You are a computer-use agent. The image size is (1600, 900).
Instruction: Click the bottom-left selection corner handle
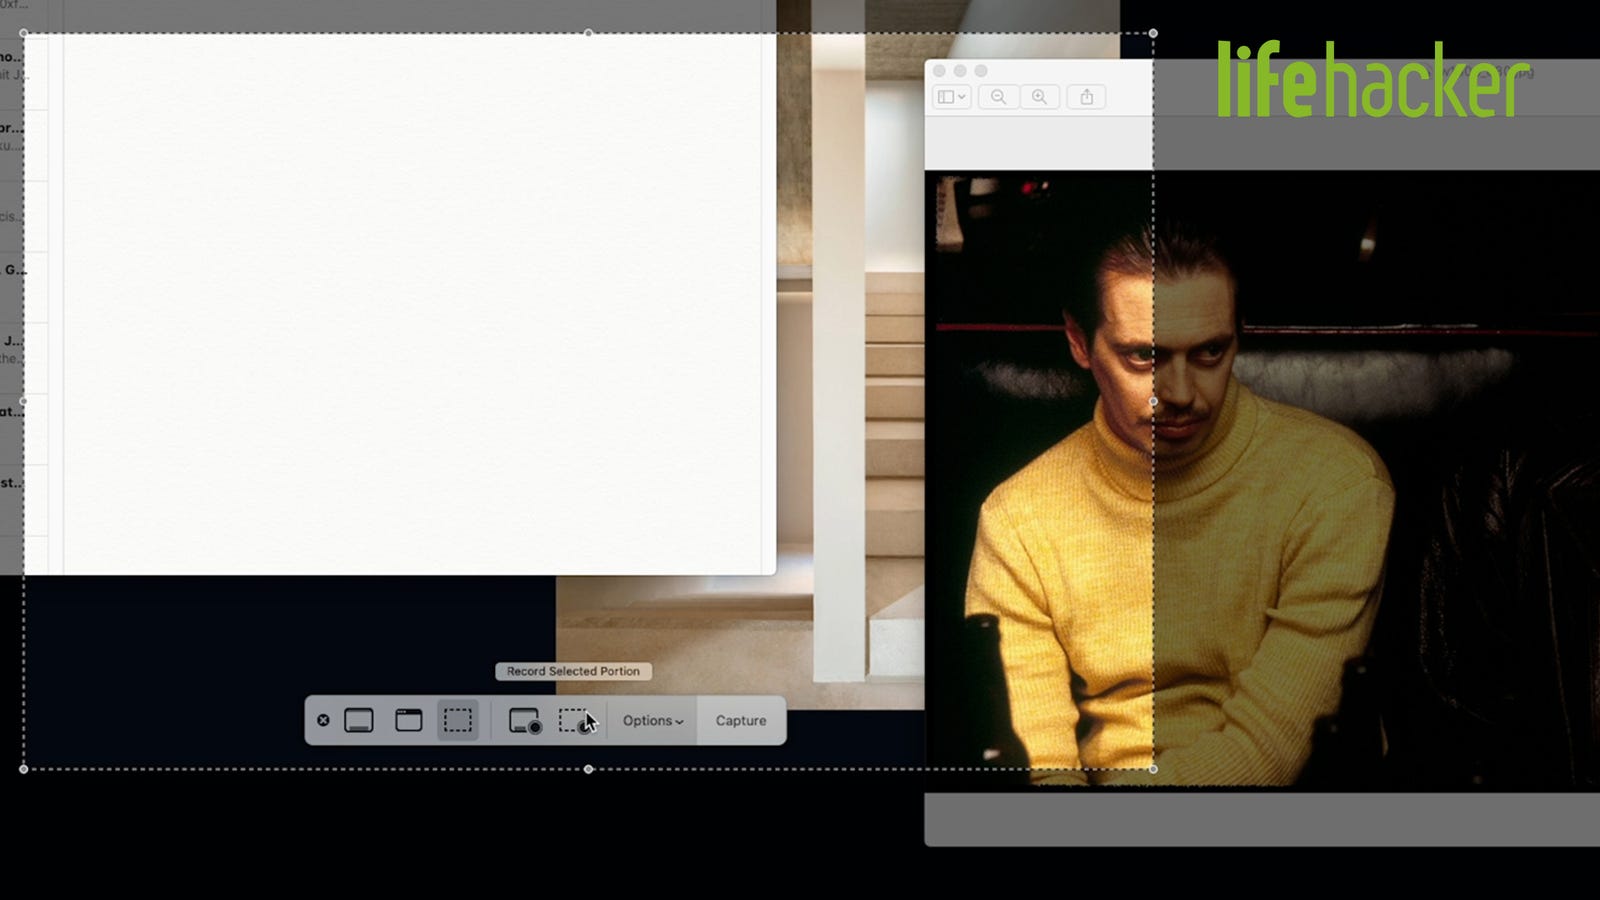click(x=24, y=769)
